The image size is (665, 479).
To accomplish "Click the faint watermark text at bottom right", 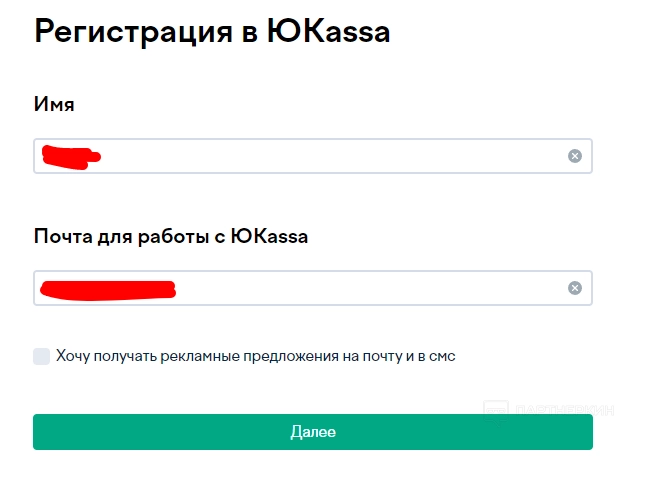I will [x=564, y=409].
